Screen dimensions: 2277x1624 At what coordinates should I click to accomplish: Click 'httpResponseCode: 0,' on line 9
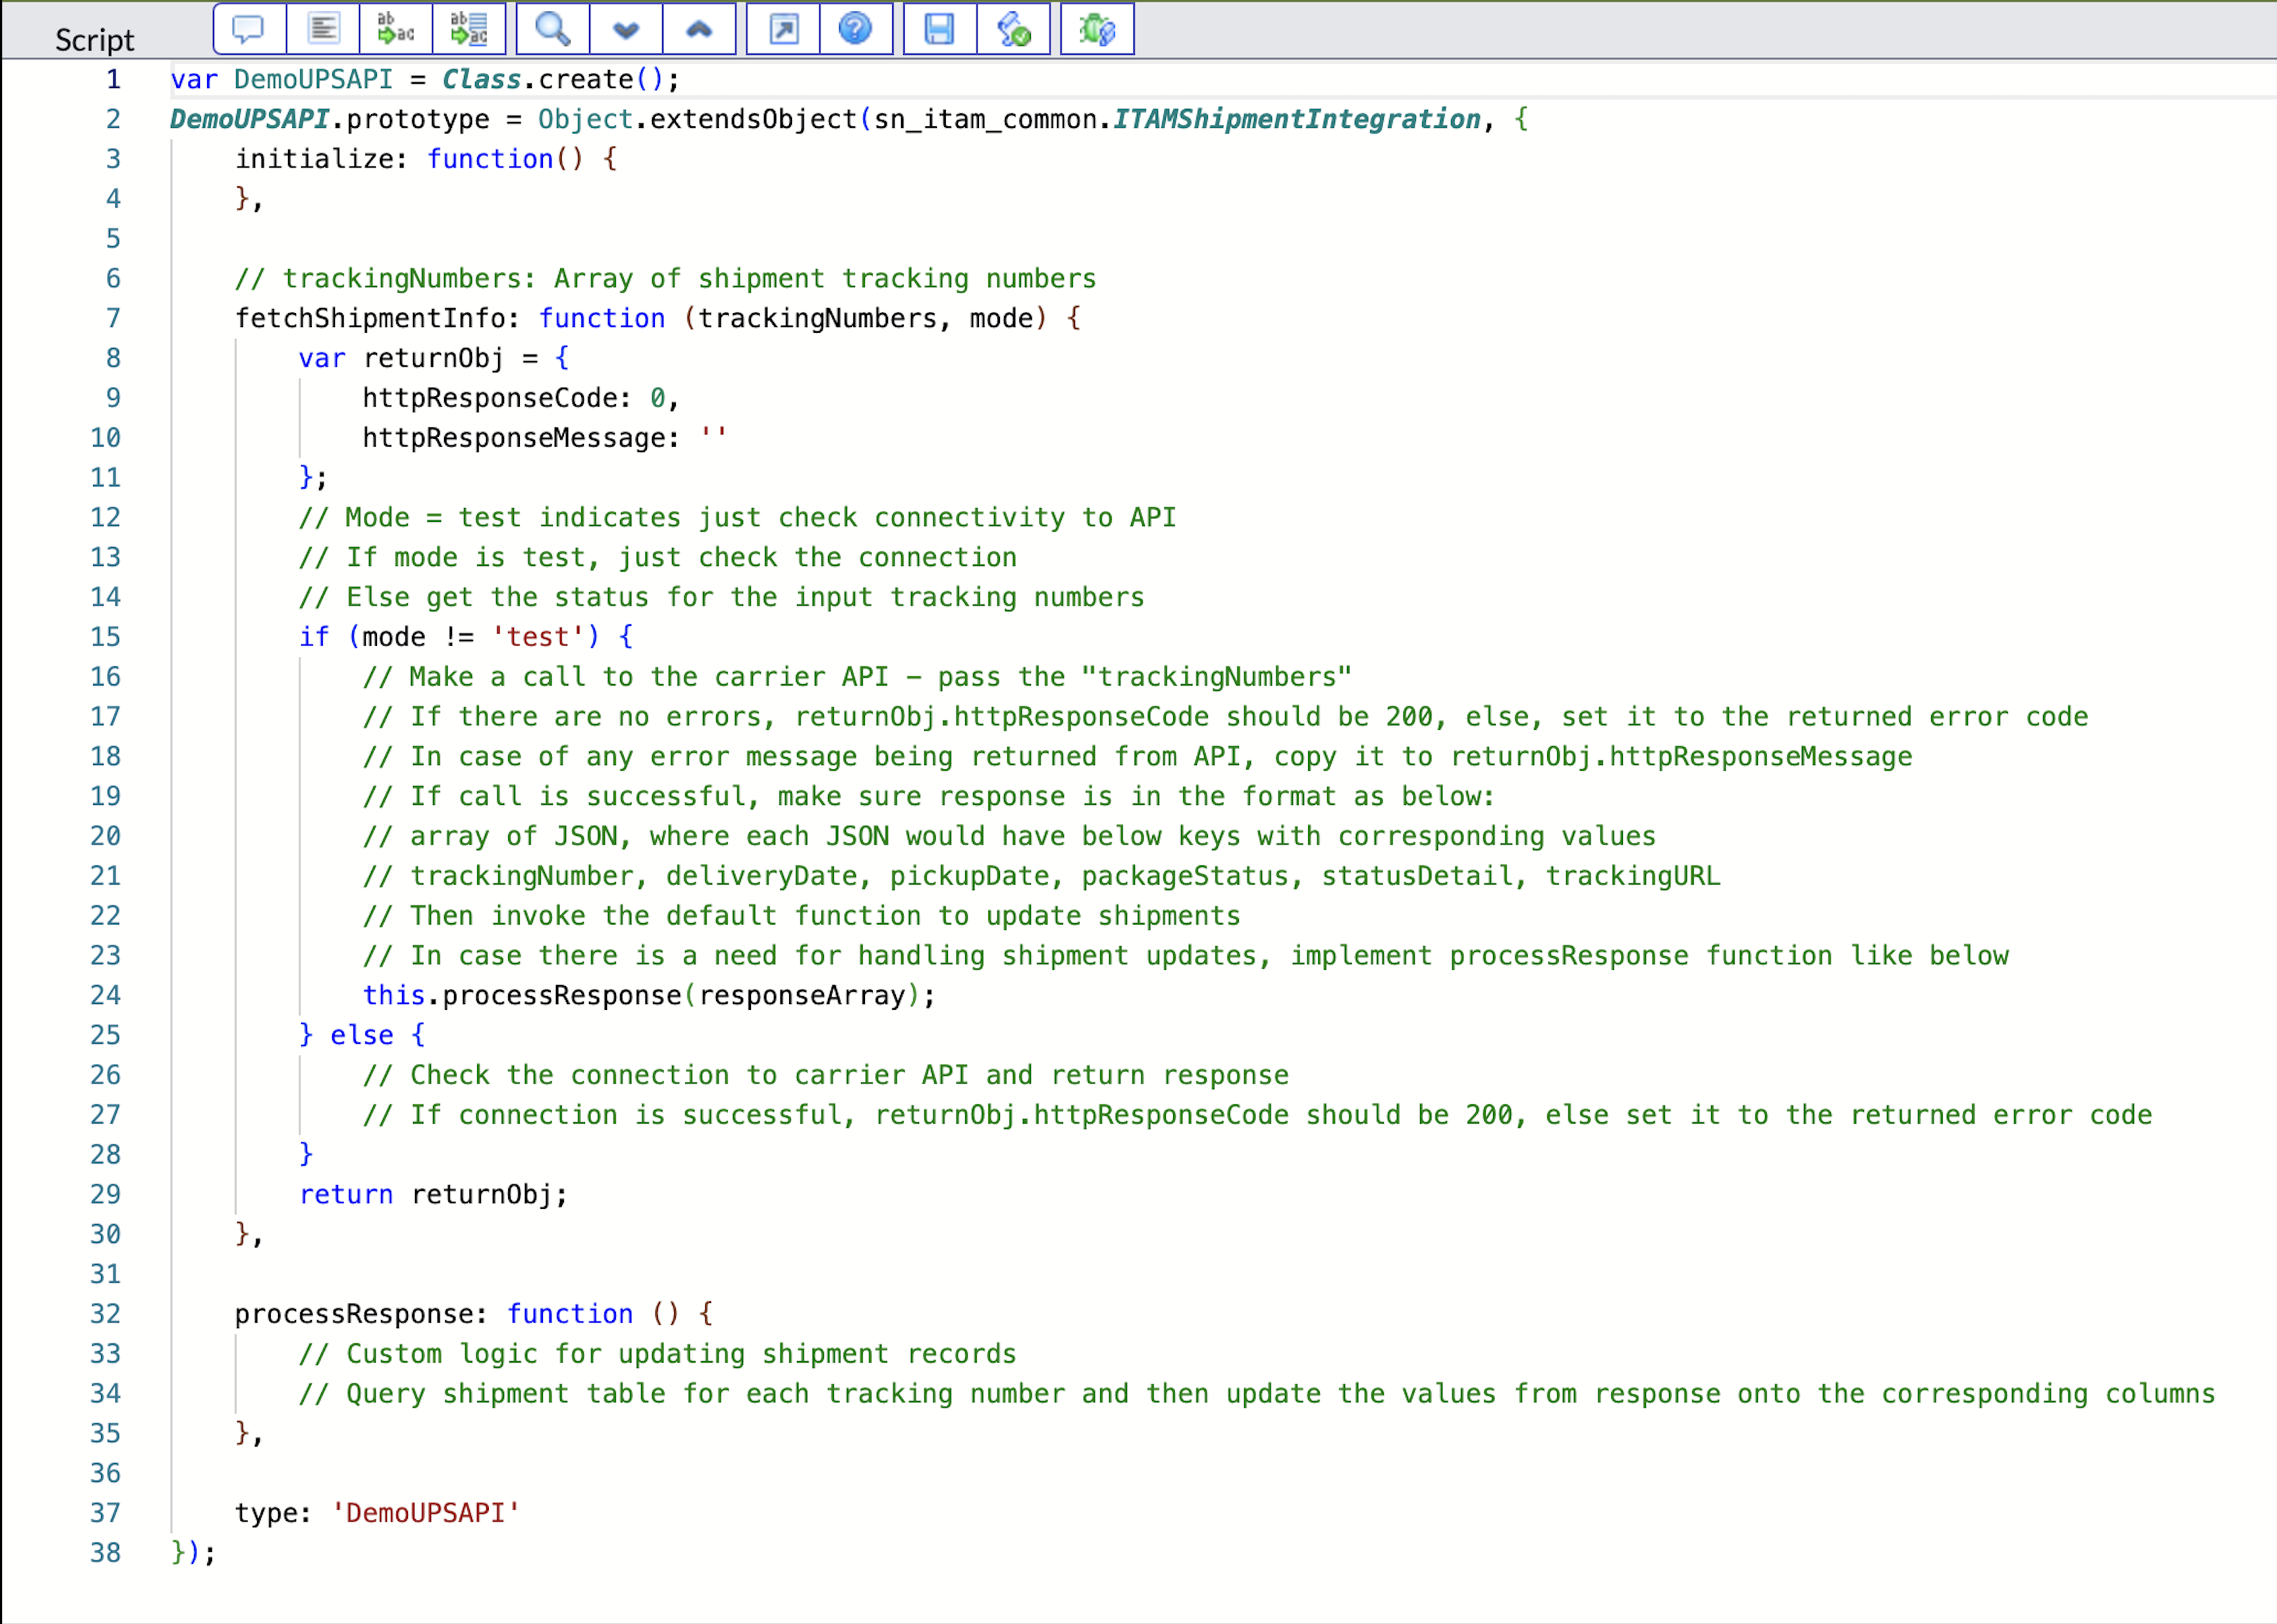[x=521, y=398]
